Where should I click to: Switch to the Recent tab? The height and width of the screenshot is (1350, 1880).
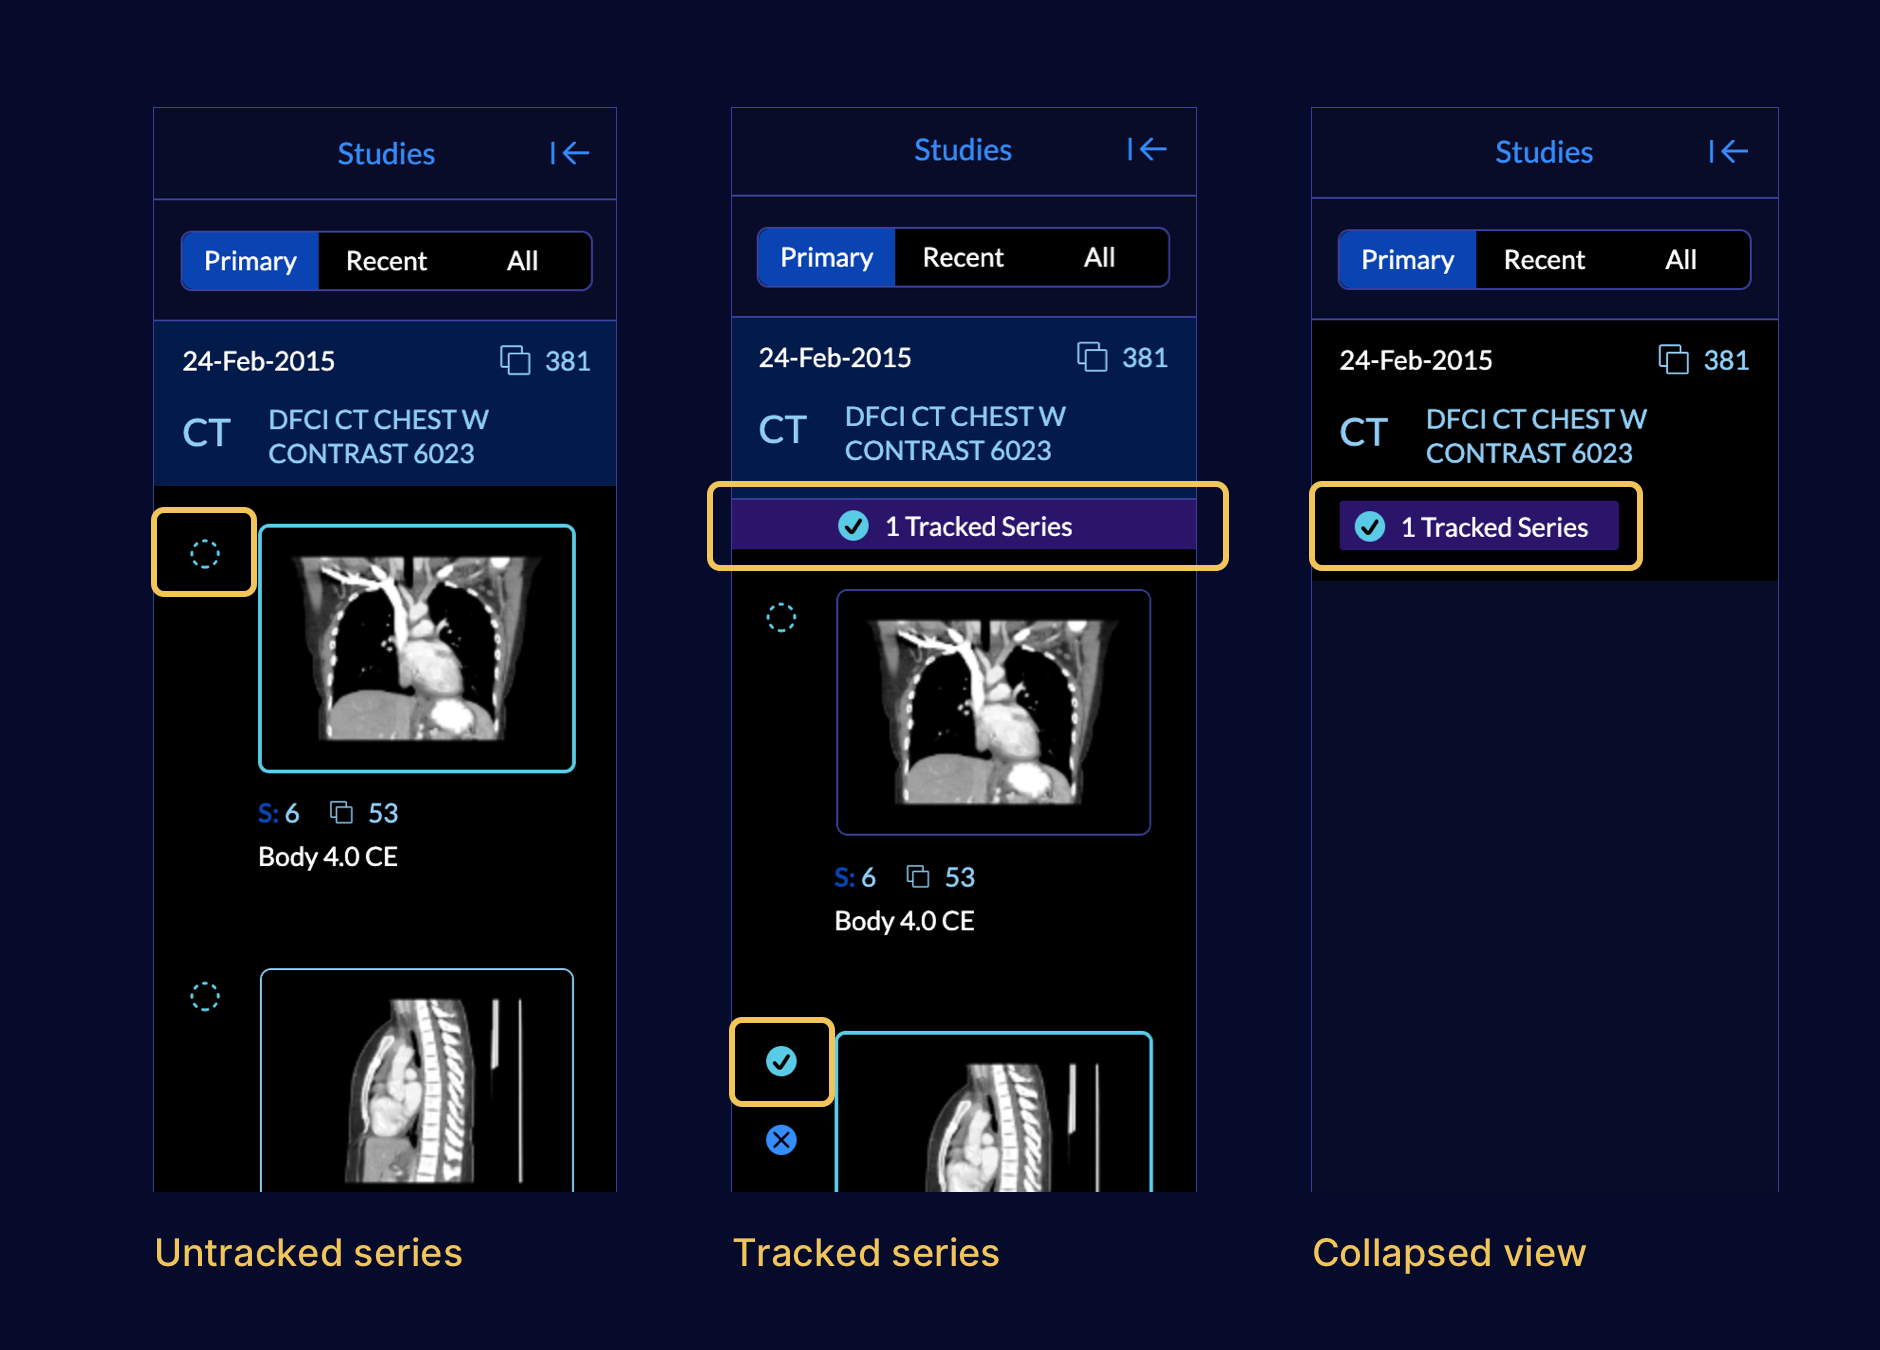click(x=386, y=261)
